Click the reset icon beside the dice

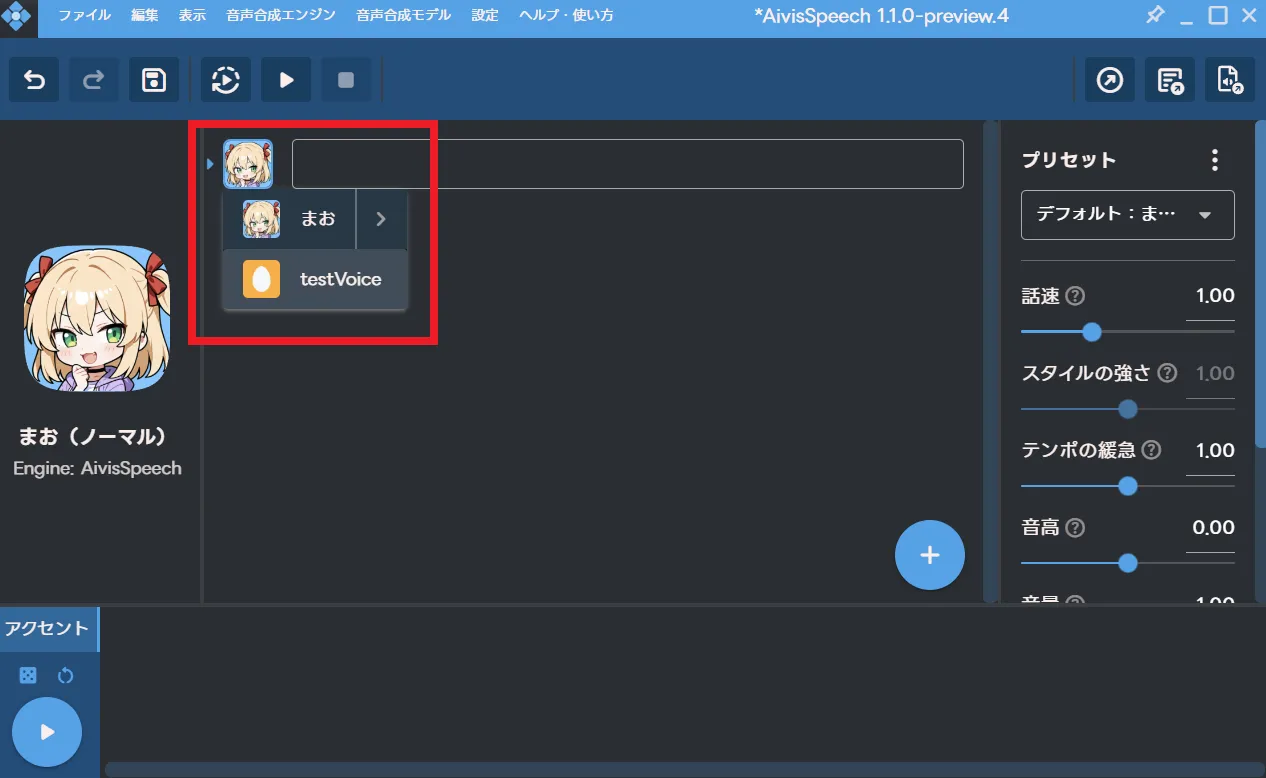[66, 675]
